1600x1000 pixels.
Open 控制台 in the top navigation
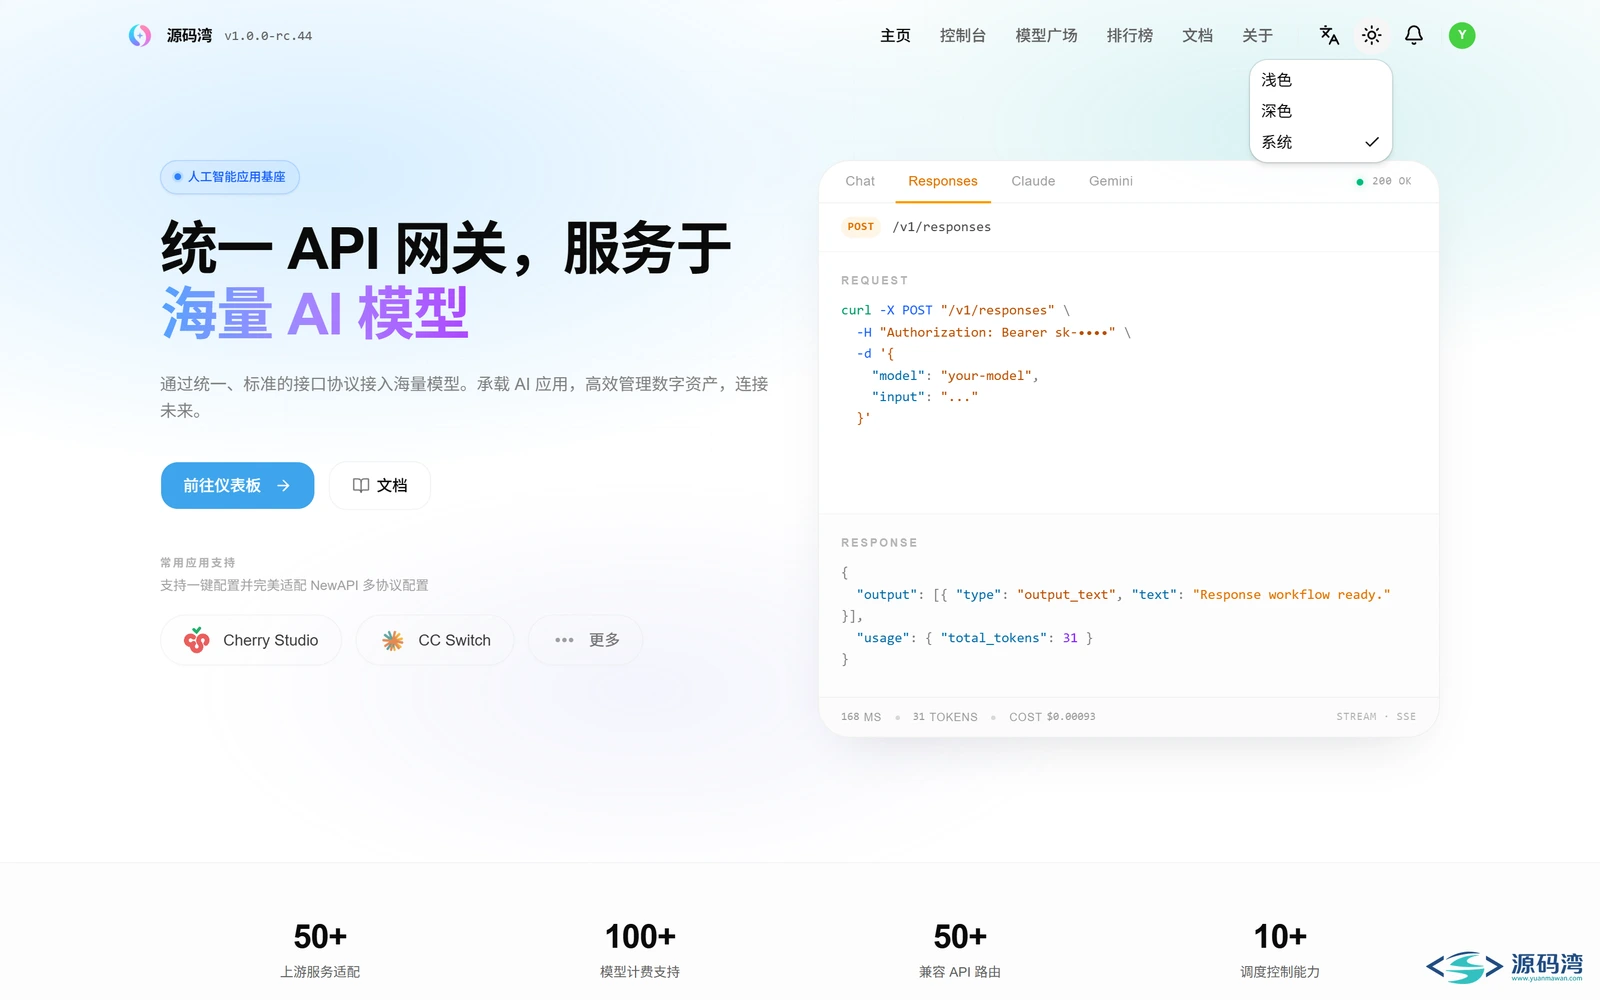coord(963,36)
